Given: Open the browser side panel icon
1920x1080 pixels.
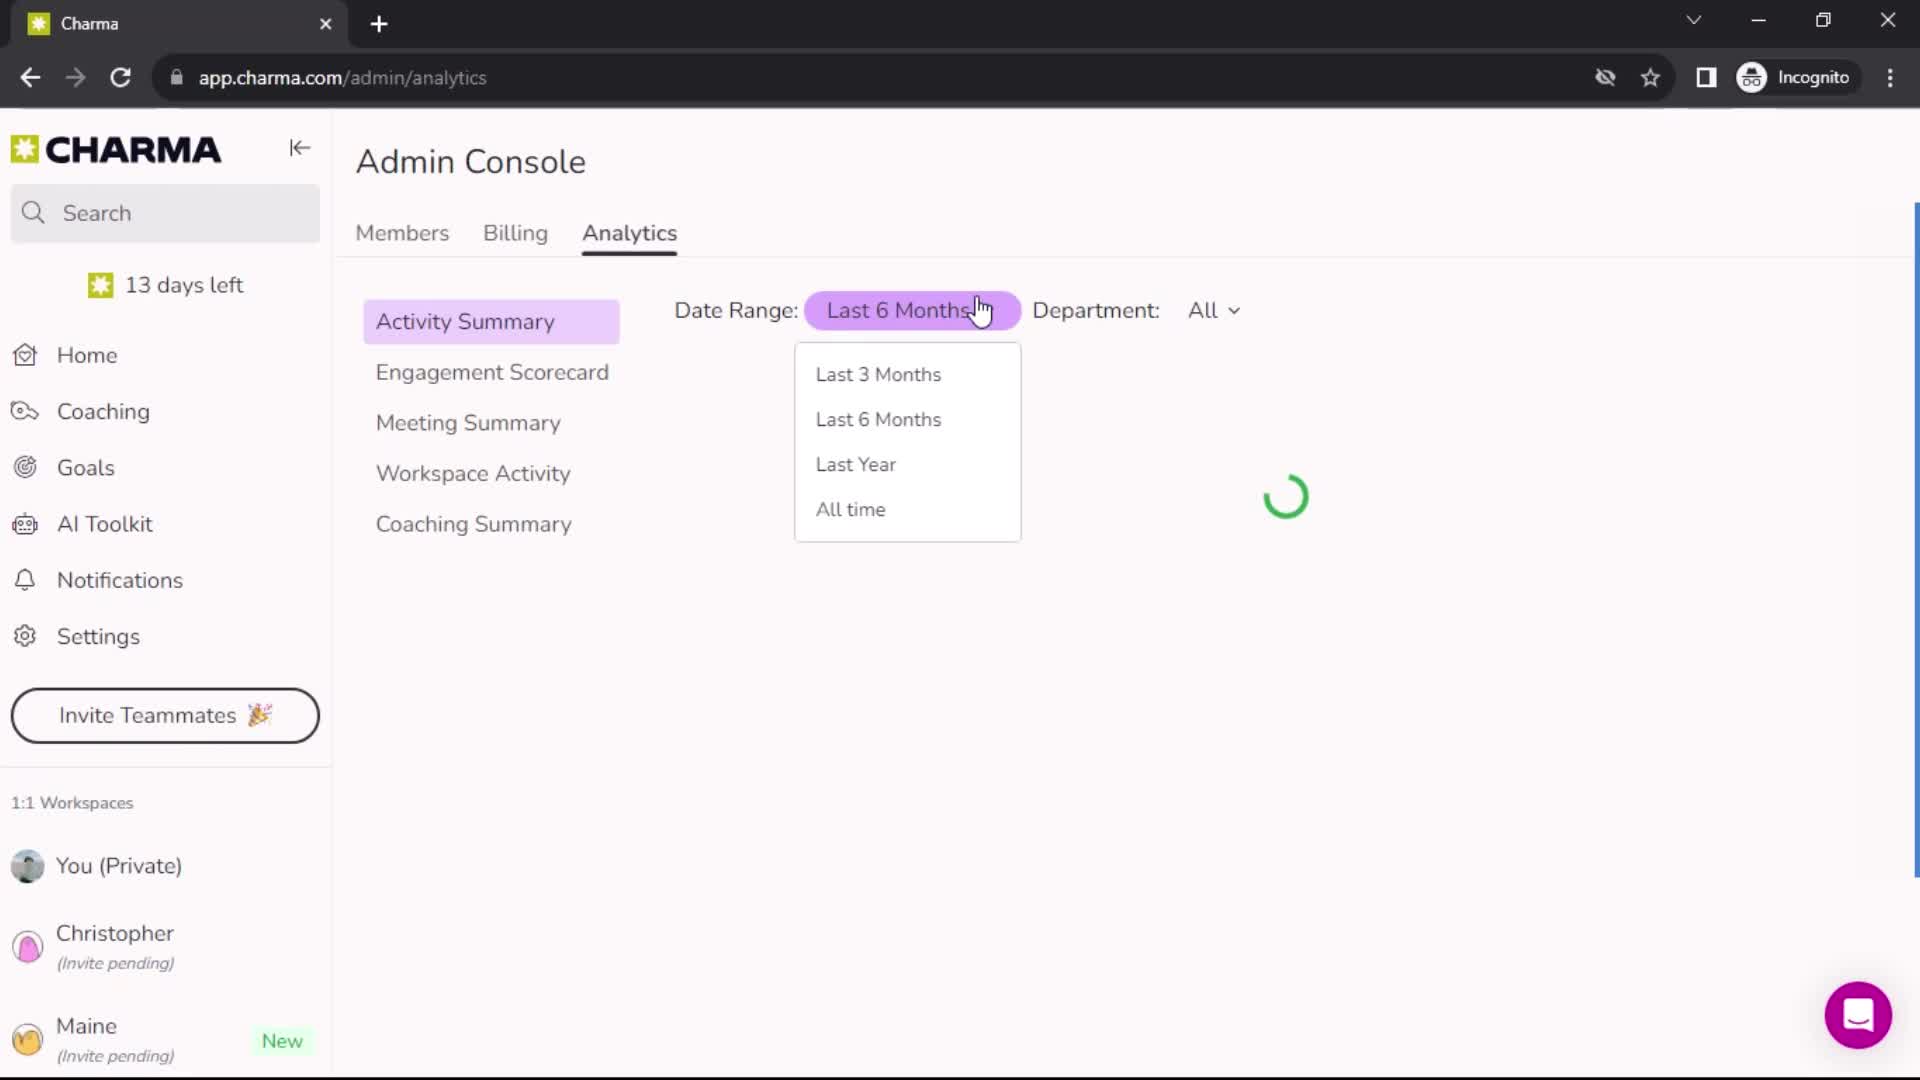Looking at the screenshot, I should click(x=1706, y=77).
